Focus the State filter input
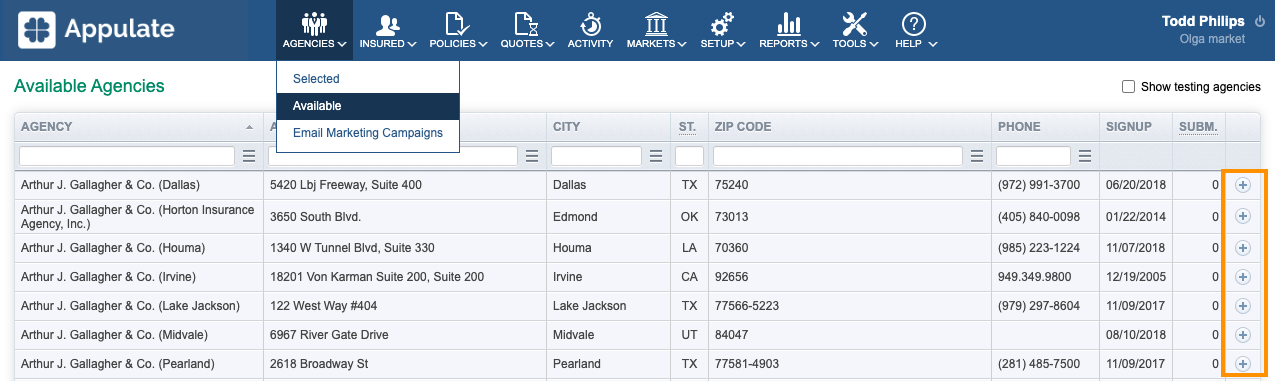The width and height of the screenshot is (1275, 381). point(689,156)
